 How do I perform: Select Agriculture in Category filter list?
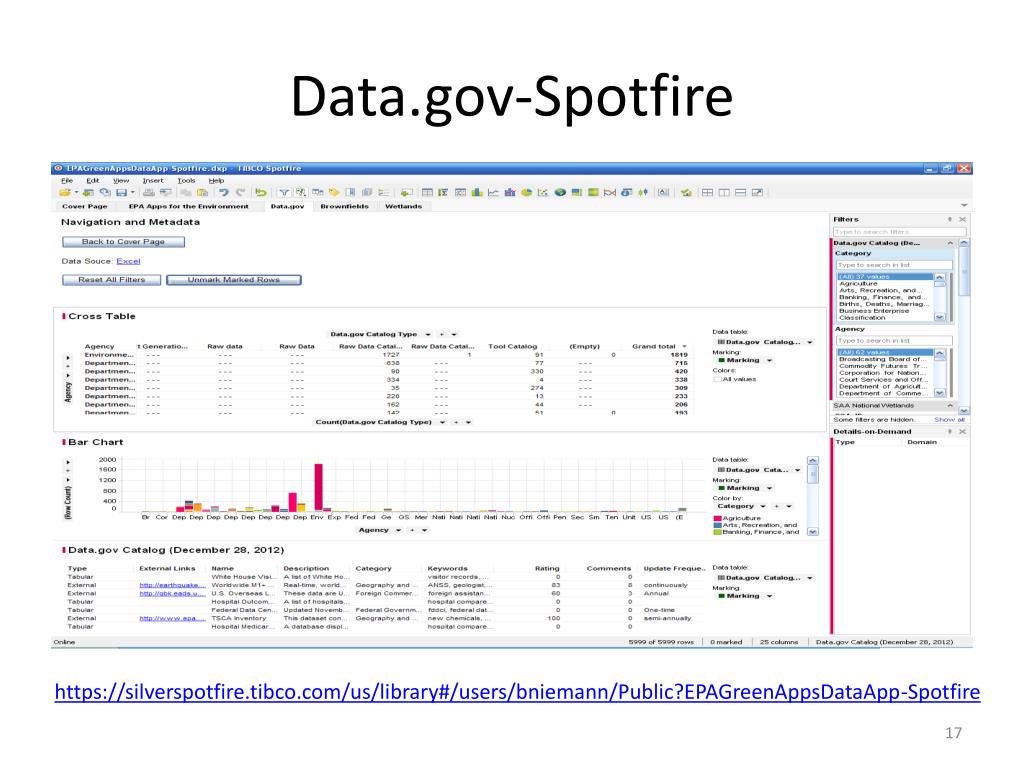coord(858,284)
